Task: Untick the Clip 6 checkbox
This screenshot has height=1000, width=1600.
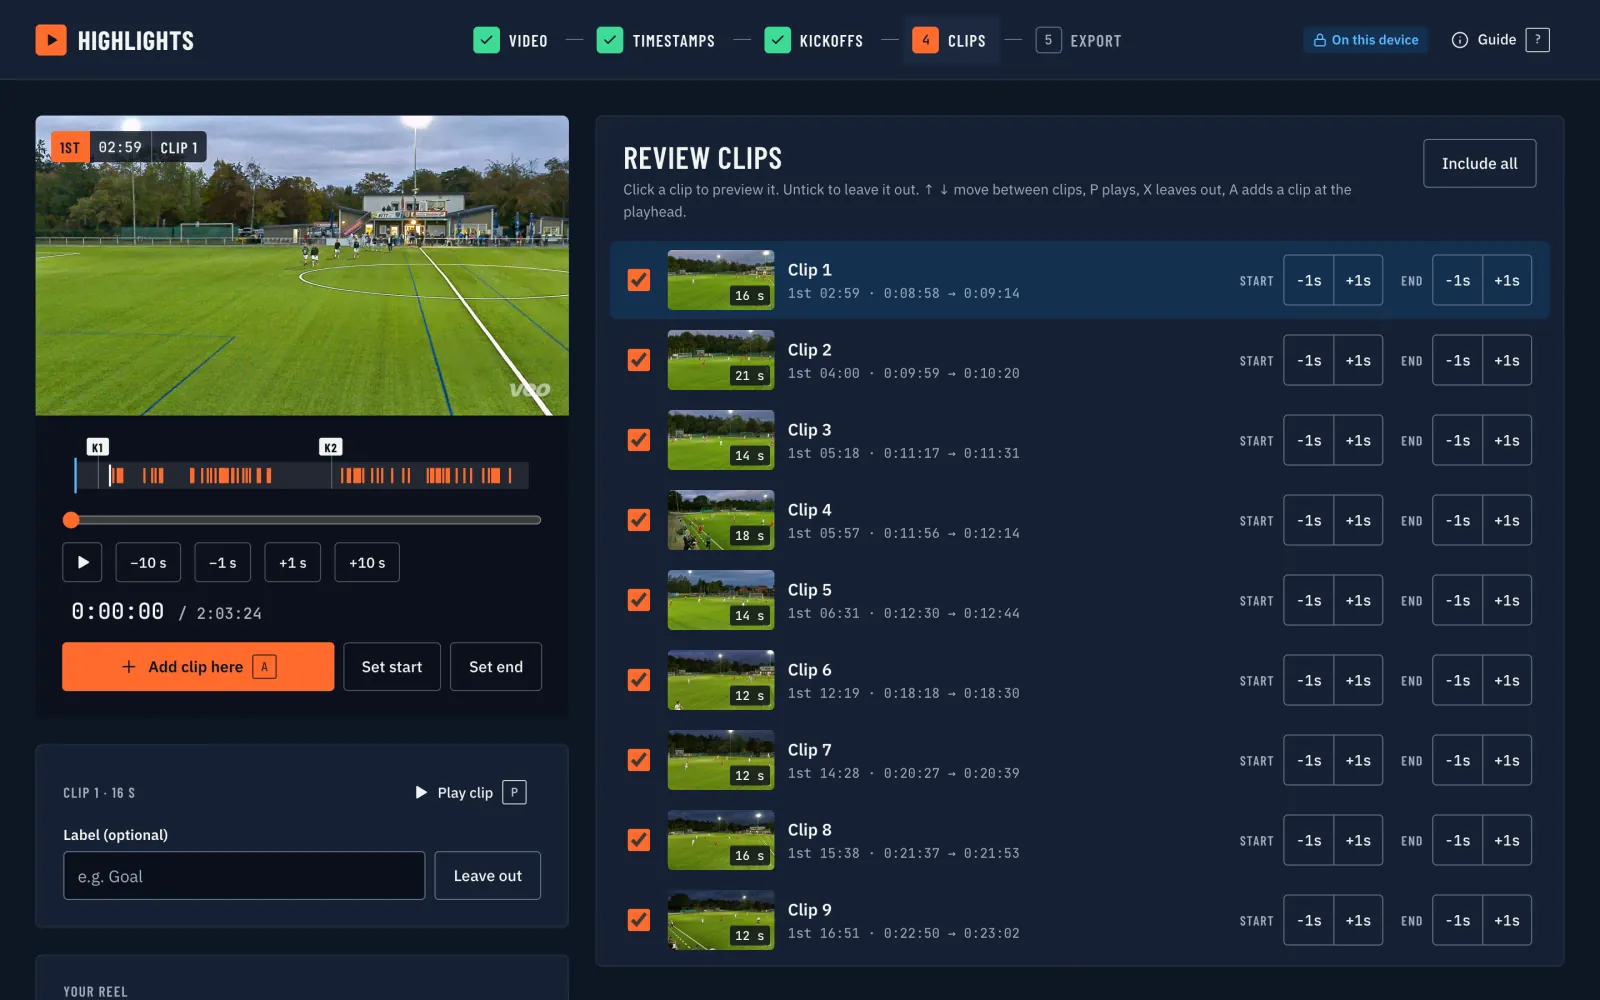Action: [638, 680]
